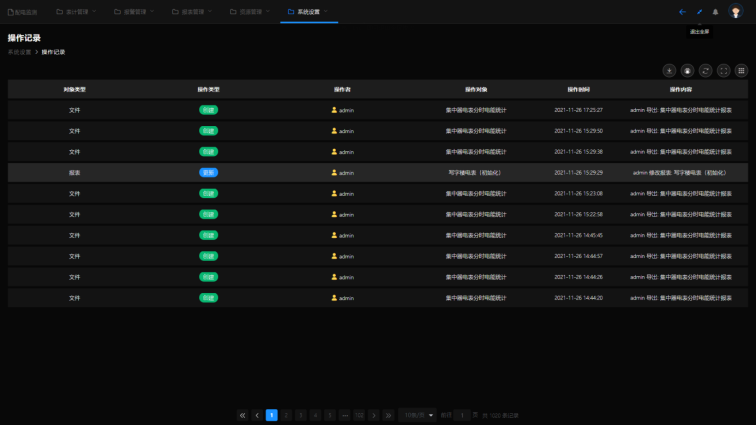Expand 系统设置 menu
Image resolution: width=756 pixels, height=425 pixels.
tap(308, 12)
